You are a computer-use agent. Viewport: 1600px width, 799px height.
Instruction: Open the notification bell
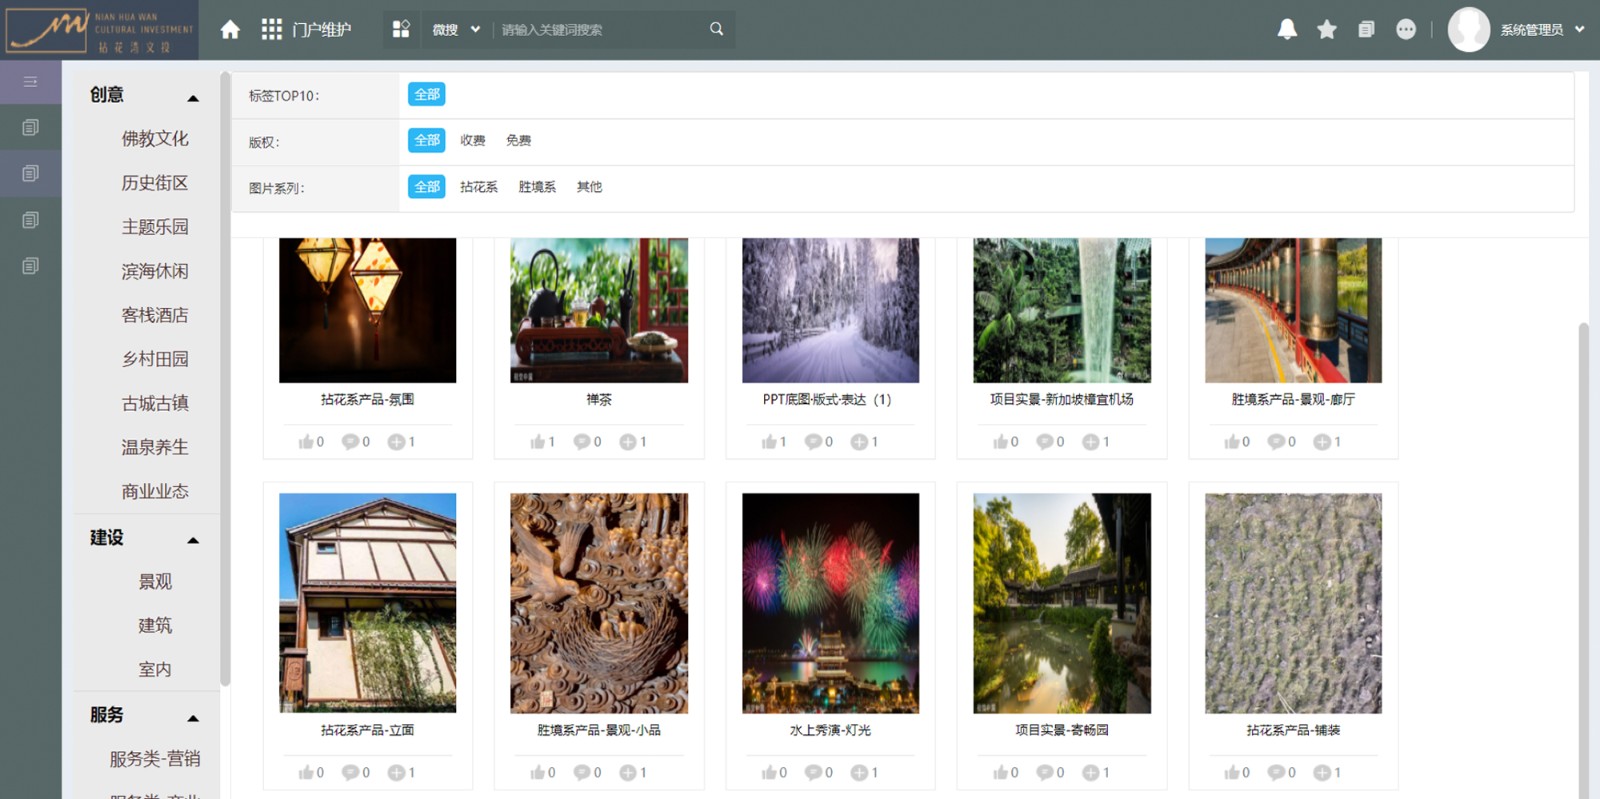1287,29
